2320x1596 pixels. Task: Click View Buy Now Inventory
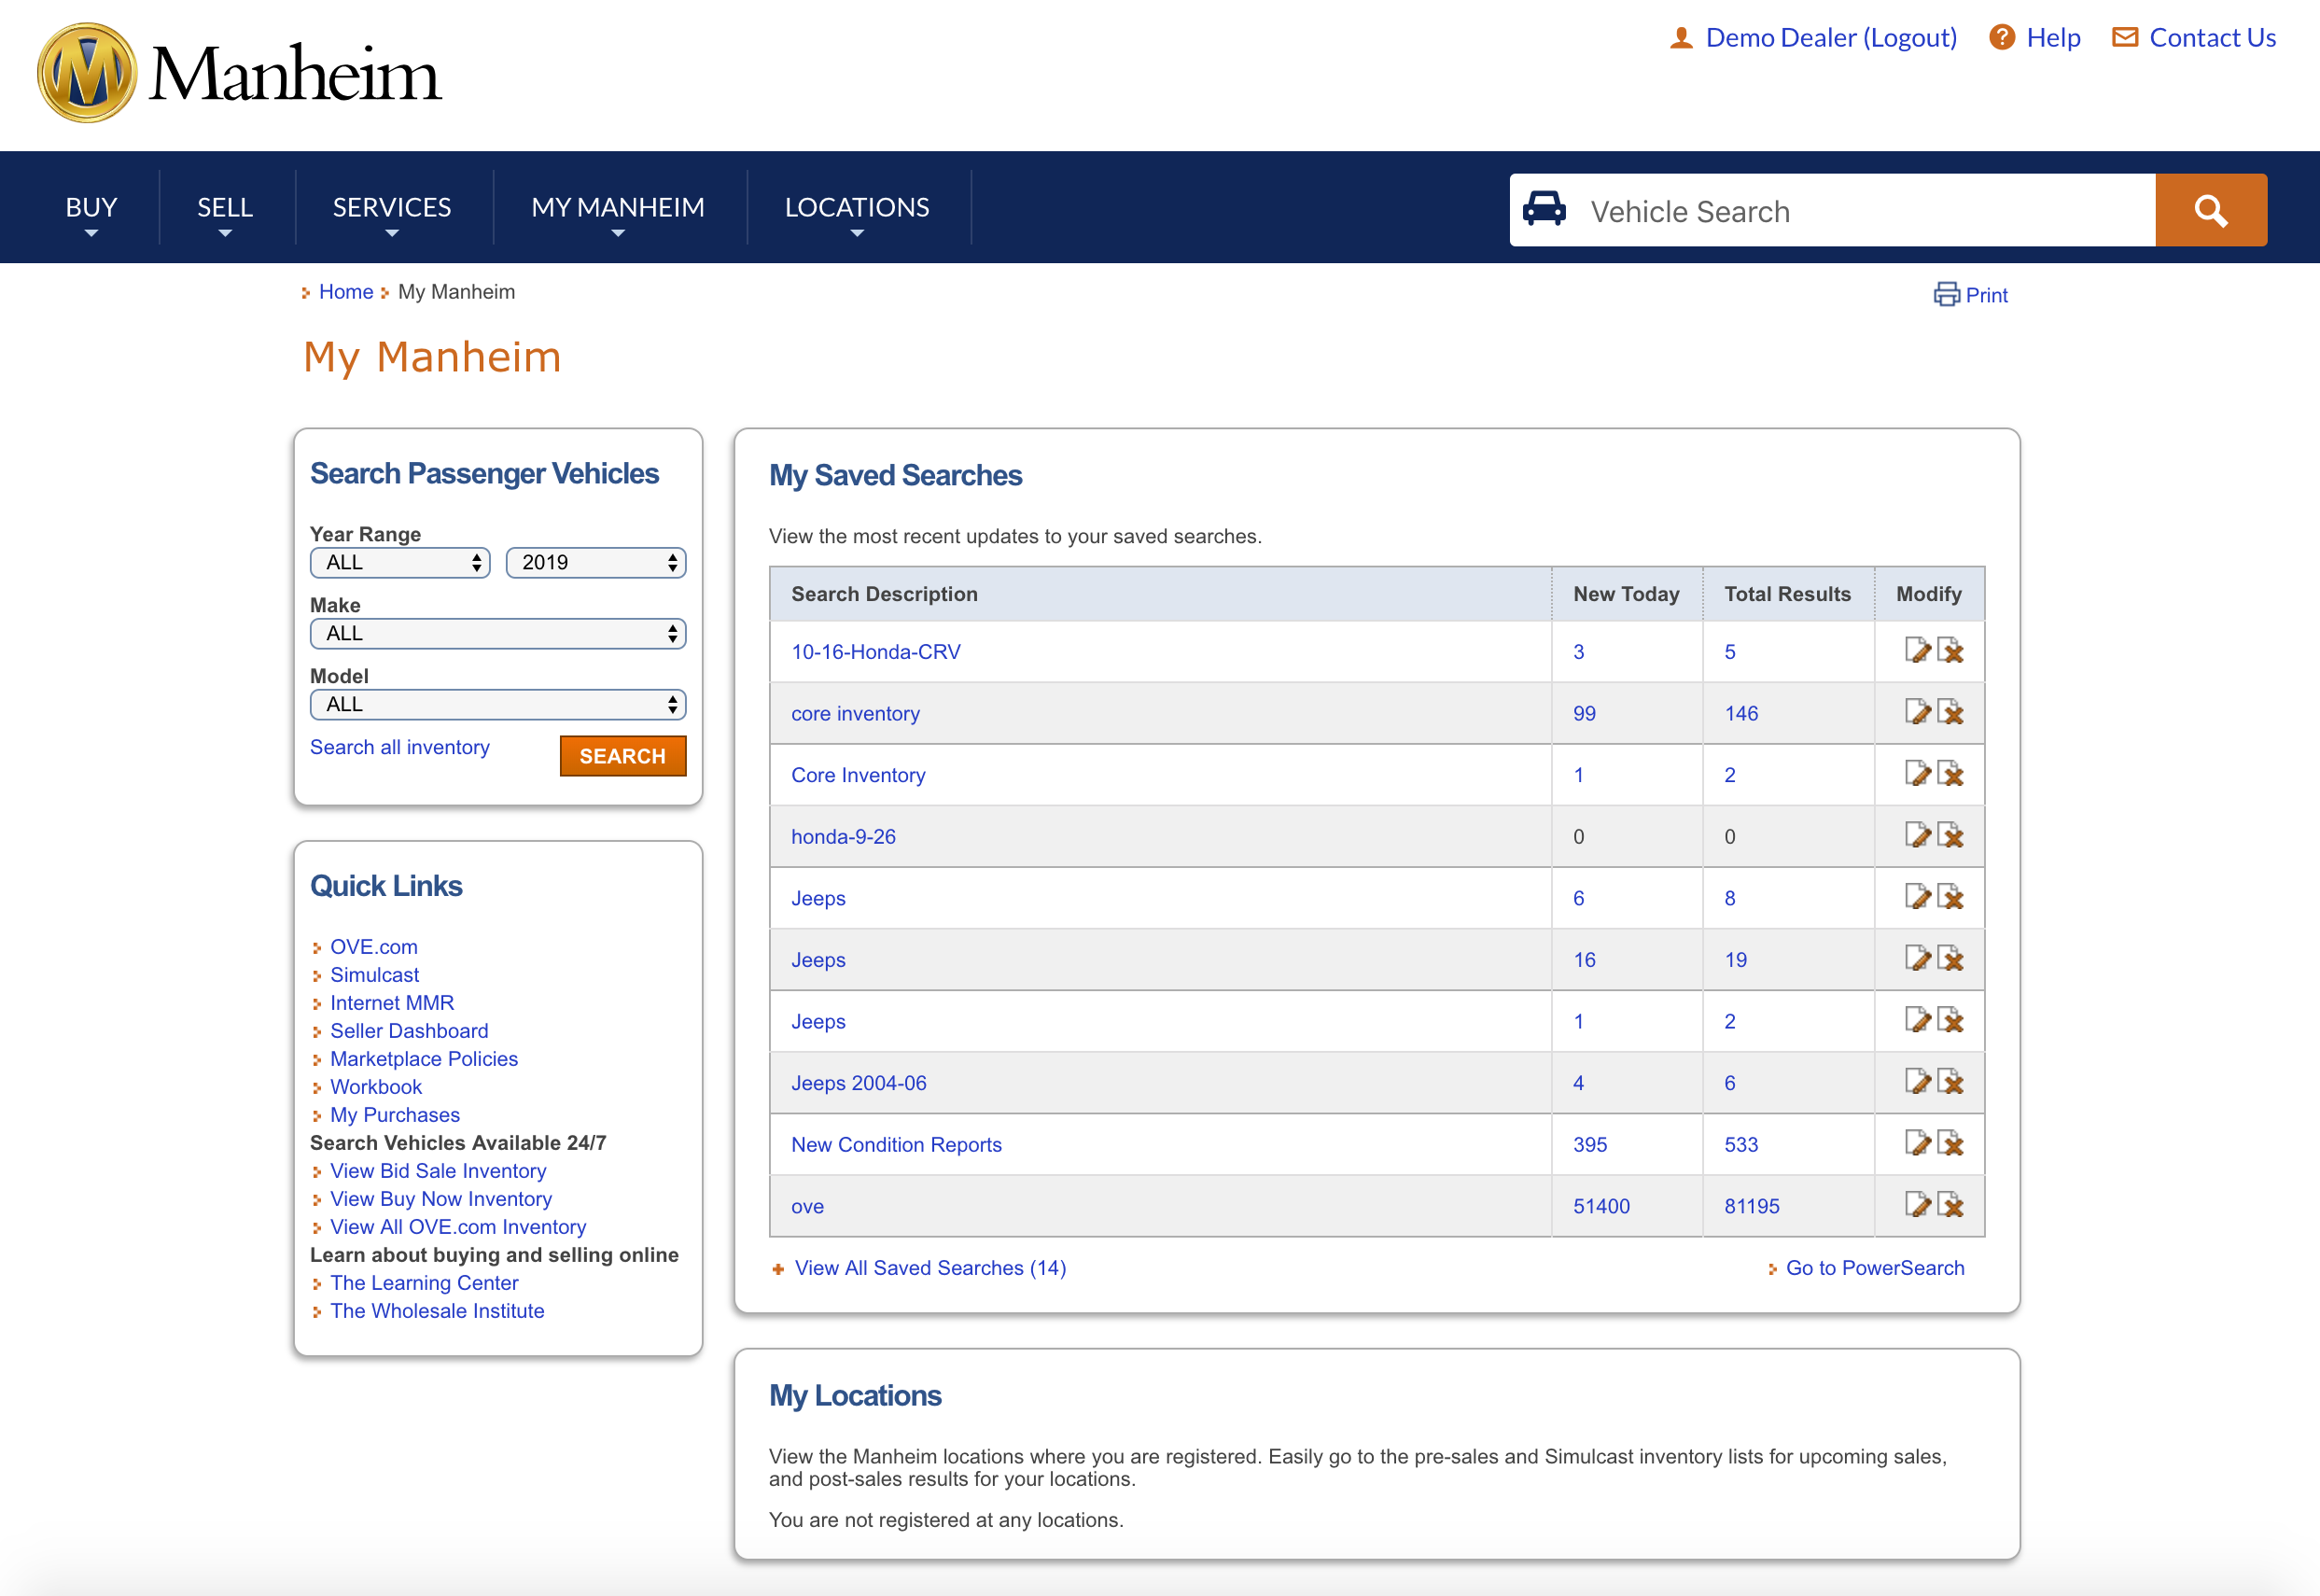tap(441, 1198)
